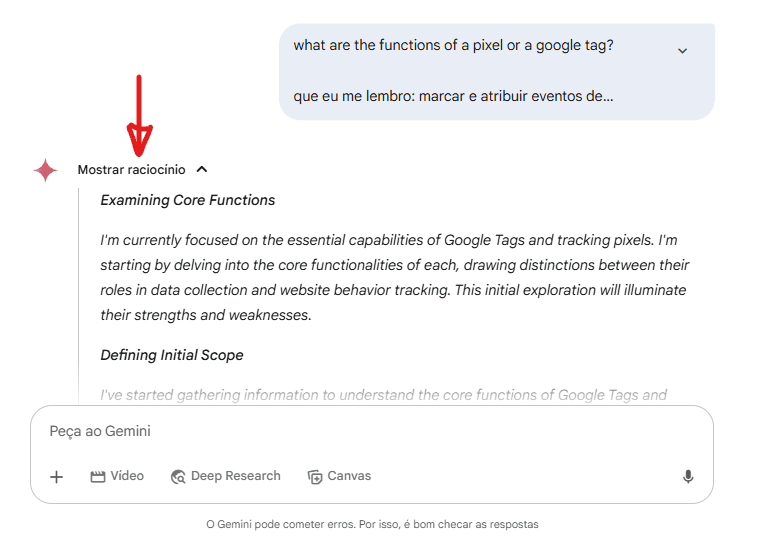Expand user message with down chevron

pyautogui.click(x=682, y=51)
